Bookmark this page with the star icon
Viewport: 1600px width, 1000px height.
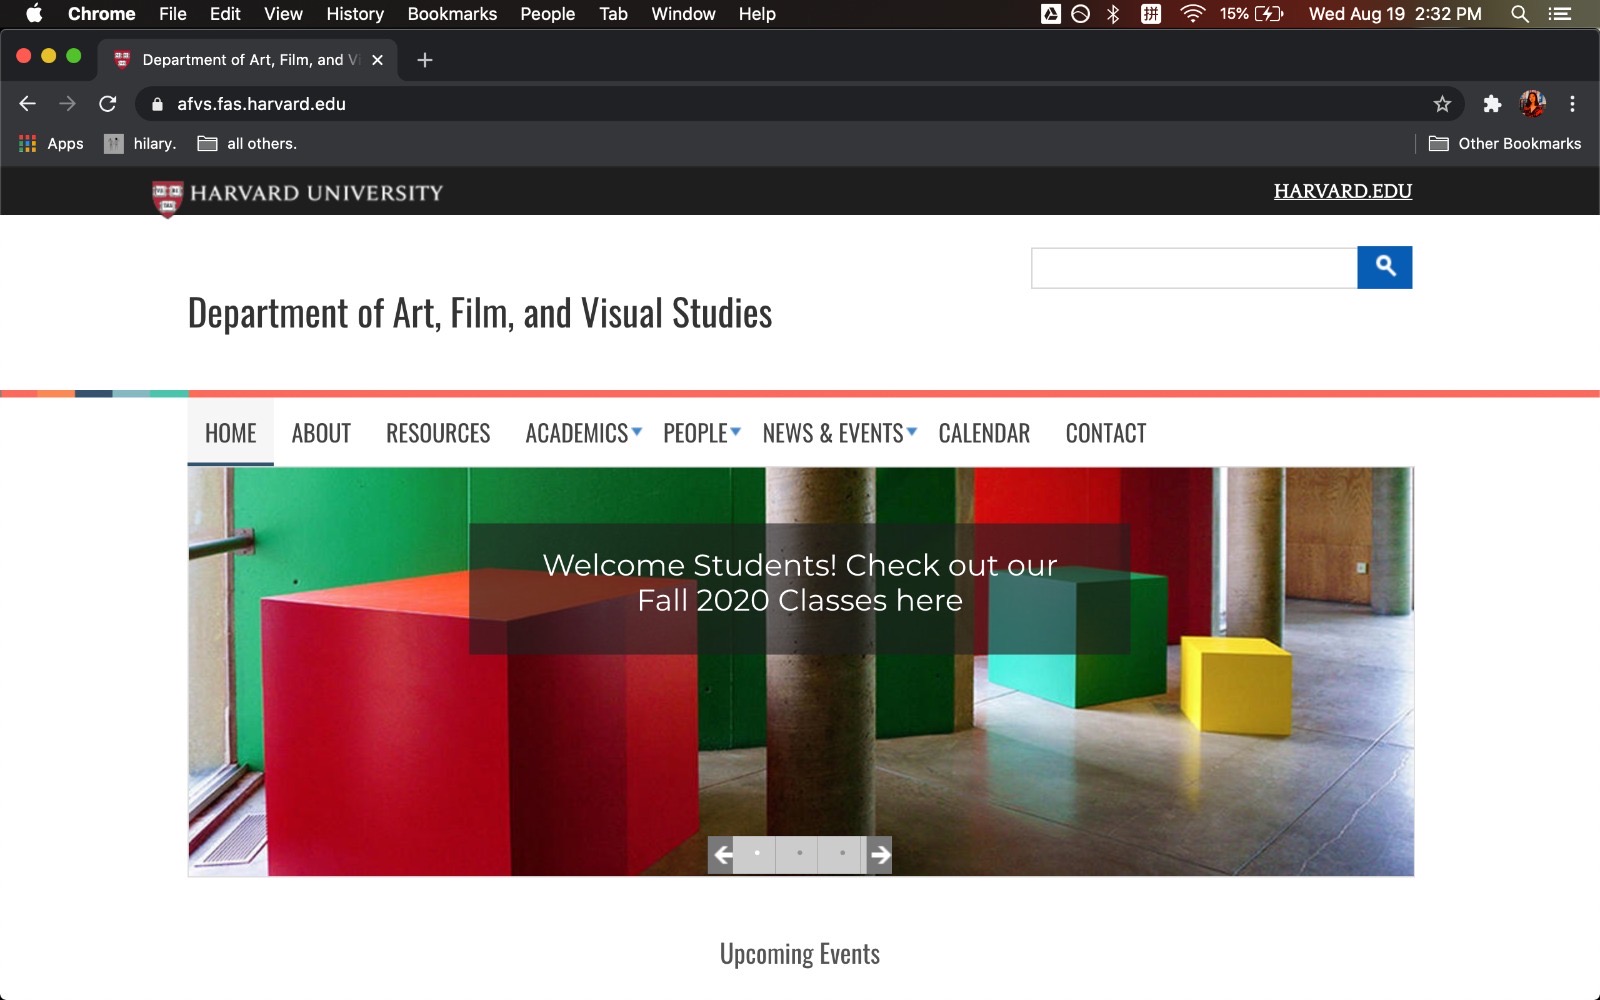click(1441, 104)
